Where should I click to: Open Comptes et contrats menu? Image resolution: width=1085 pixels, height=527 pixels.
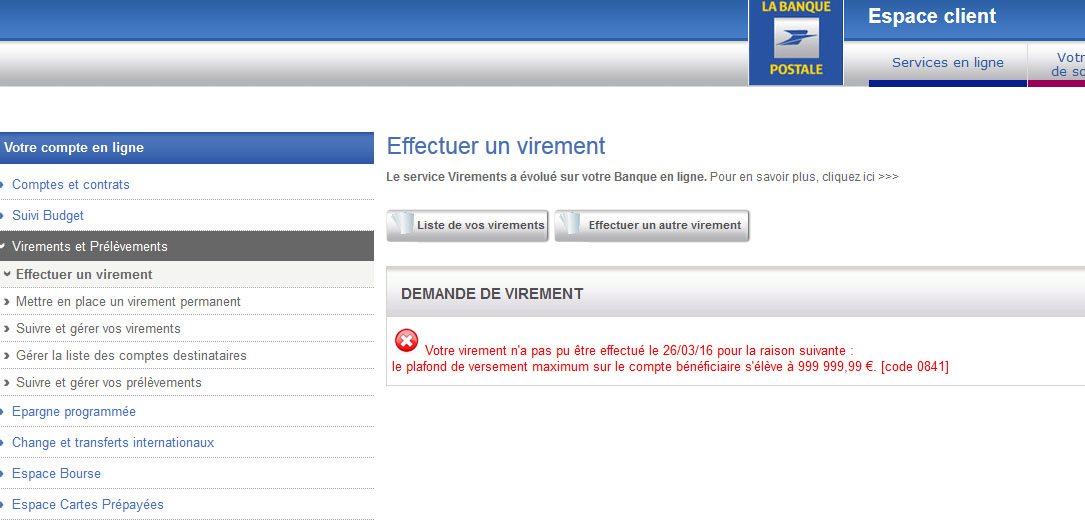point(71,185)
